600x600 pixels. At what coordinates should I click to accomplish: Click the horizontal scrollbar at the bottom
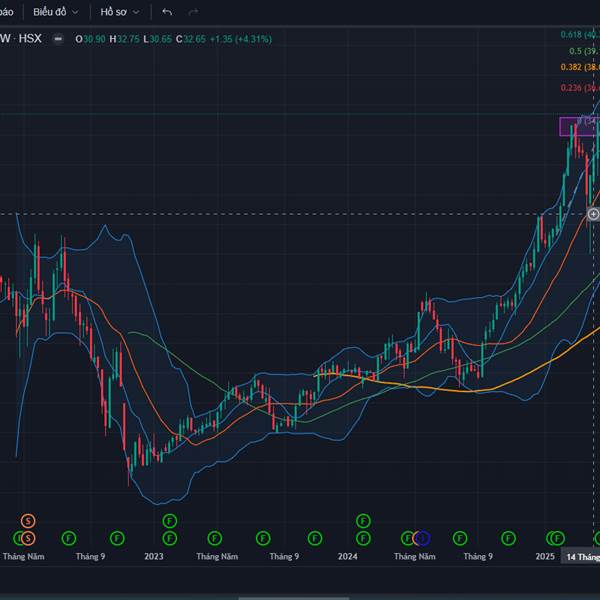coord(294,598)
